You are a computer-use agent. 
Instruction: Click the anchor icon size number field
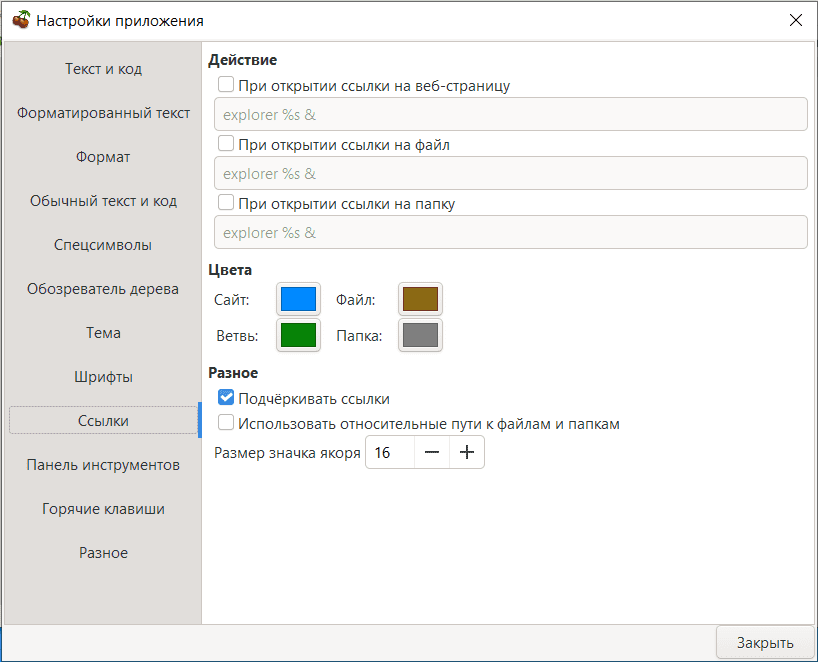click(x=389, y=453)
